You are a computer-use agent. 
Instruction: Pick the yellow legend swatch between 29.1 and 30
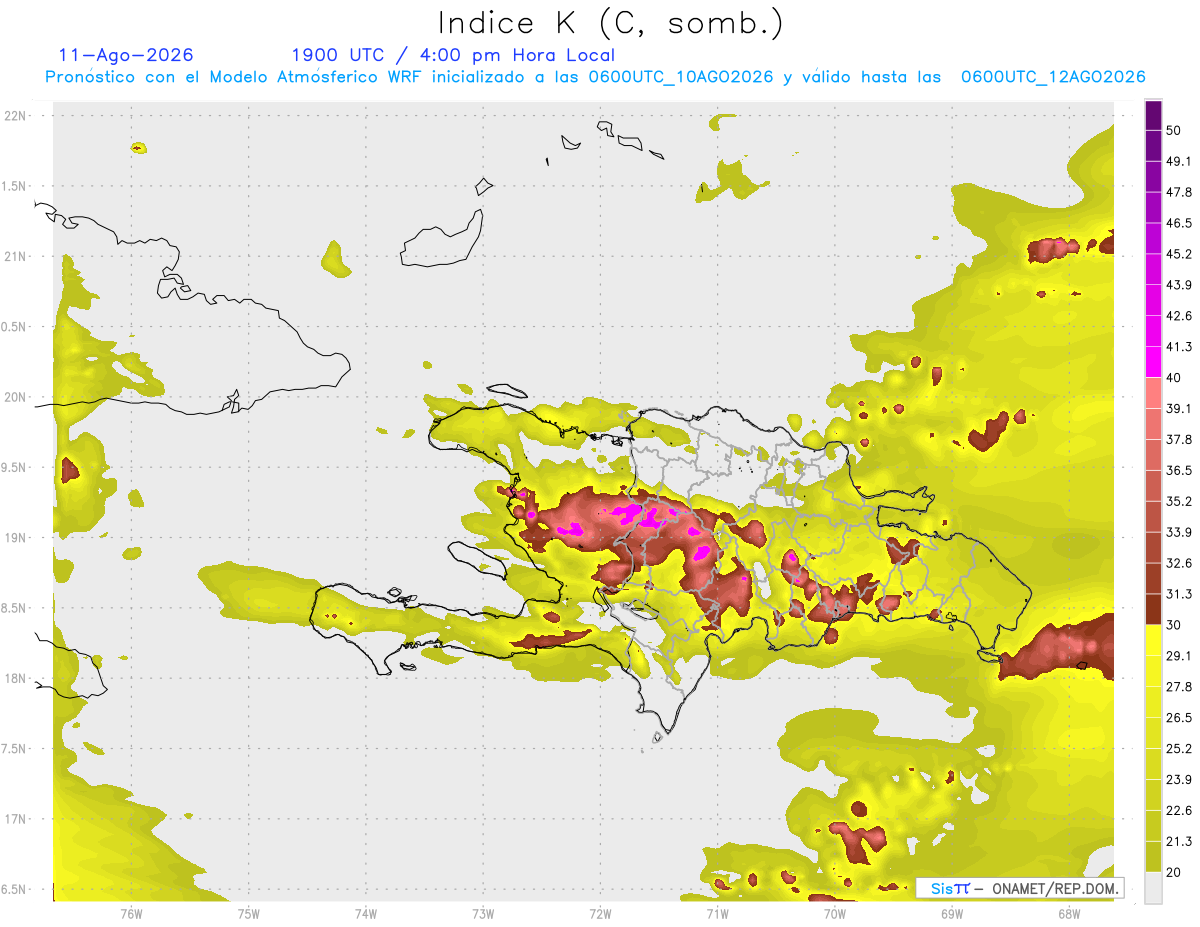[x=1154, y=640]
